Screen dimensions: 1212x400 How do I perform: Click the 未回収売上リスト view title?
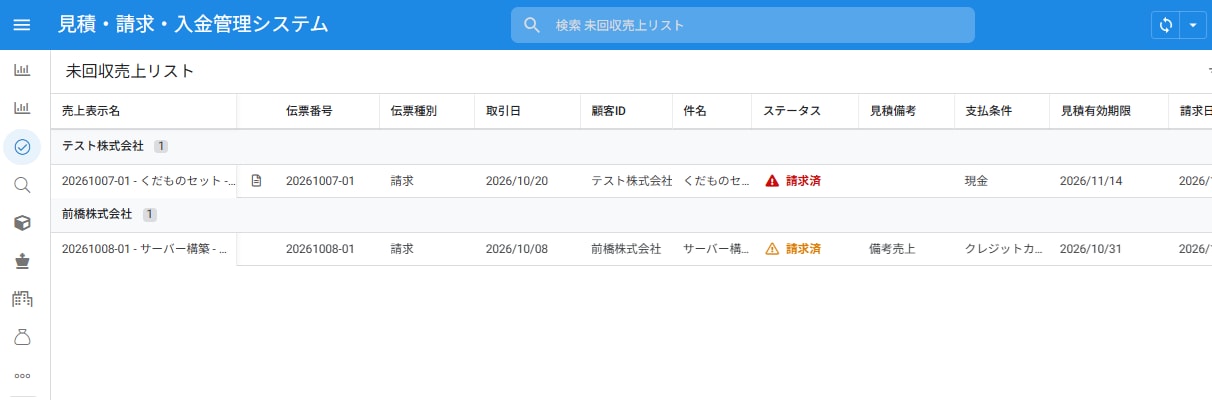(130, 71)
